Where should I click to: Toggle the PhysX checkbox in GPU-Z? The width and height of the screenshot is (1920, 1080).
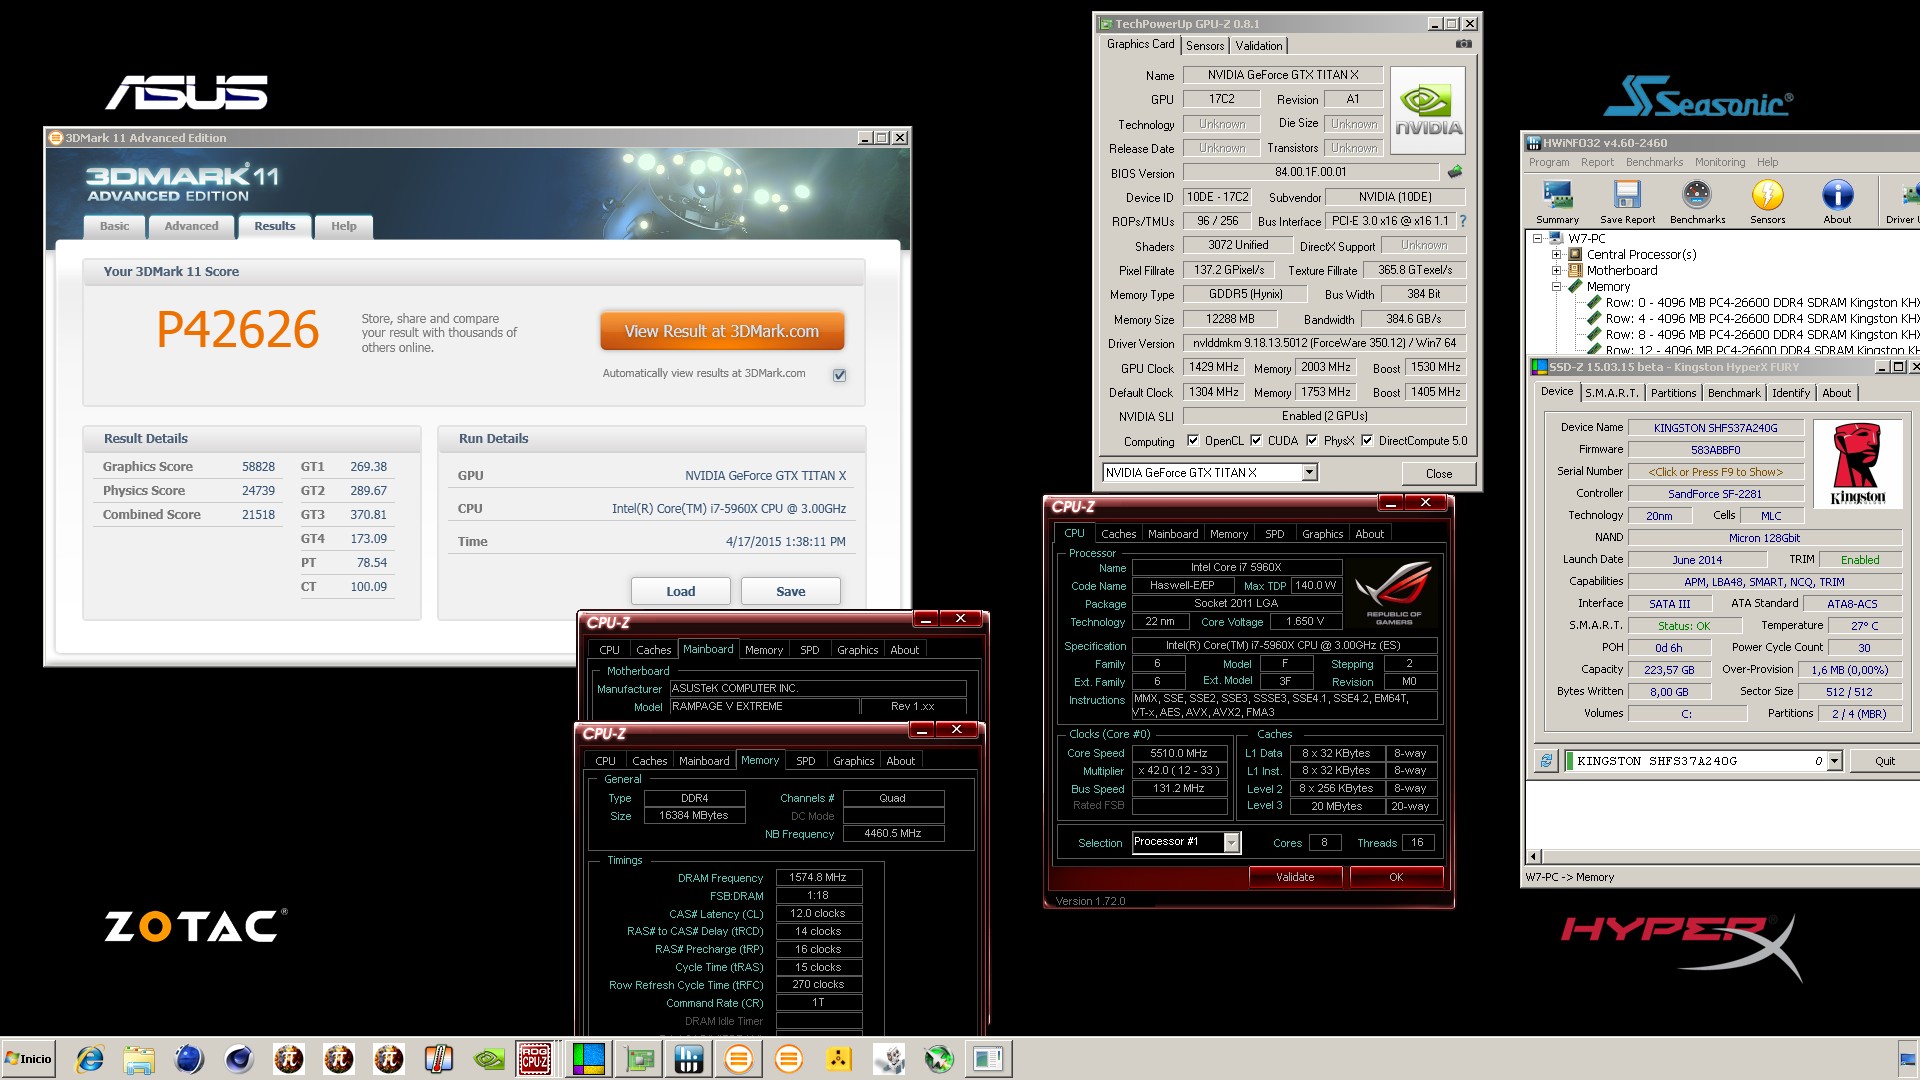click(1311, 440)
